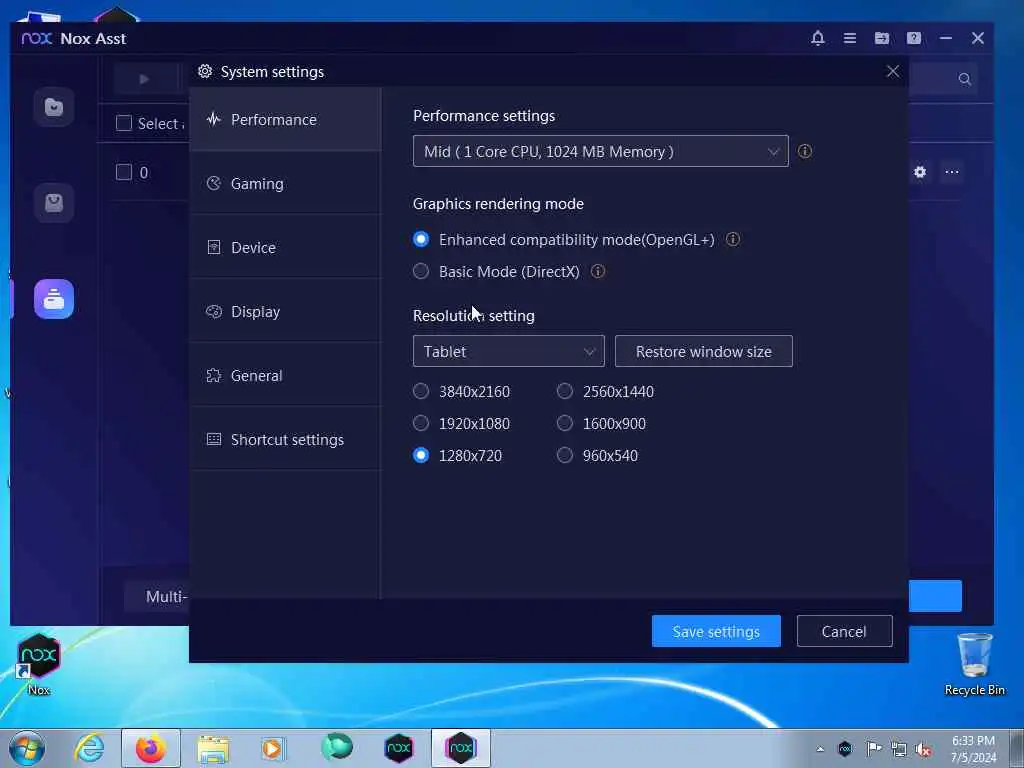Show info for Performance settings dropdown
1024x768 pixels.
[805, 152]
